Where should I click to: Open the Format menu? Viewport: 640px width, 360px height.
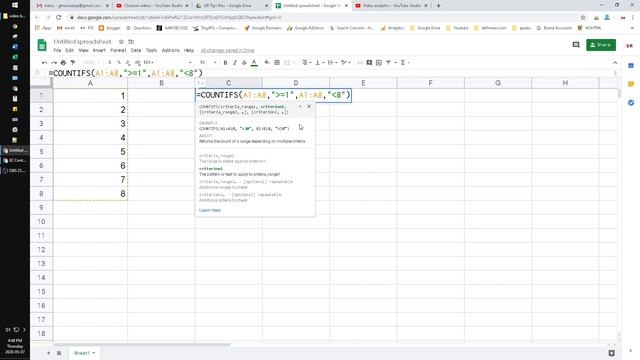[118, 50]
